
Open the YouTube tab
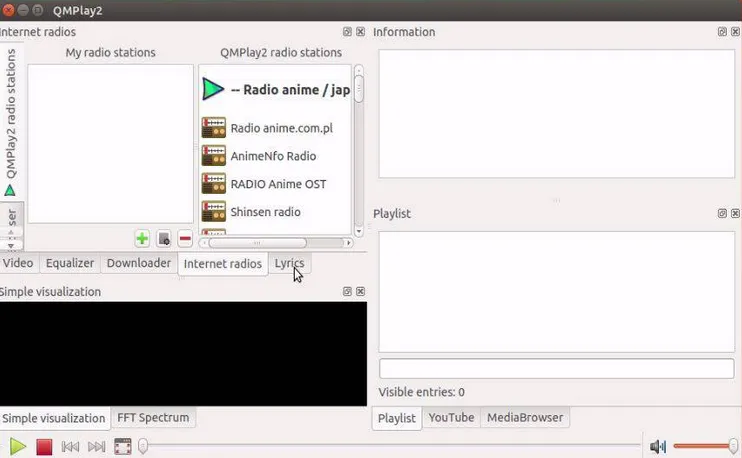(451, 418)
